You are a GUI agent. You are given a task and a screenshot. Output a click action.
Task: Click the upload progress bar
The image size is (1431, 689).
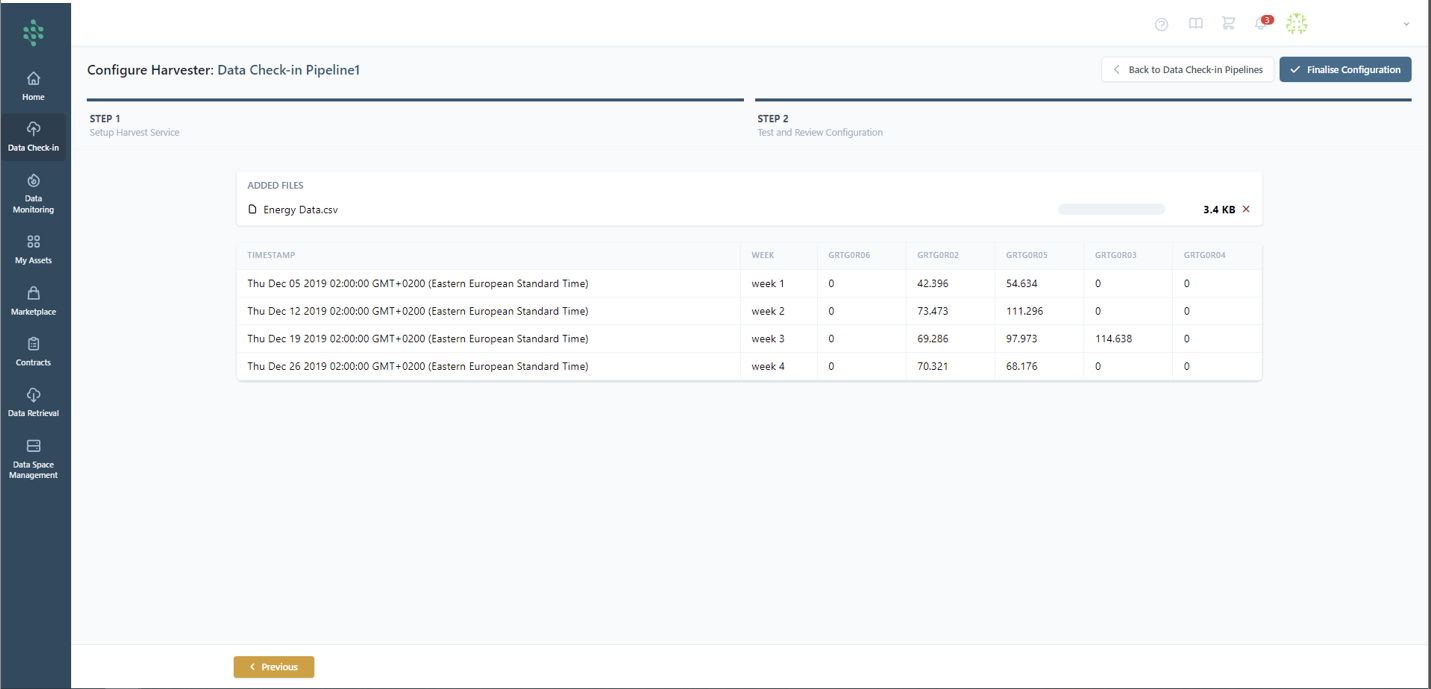click(x=1111, y=210)
